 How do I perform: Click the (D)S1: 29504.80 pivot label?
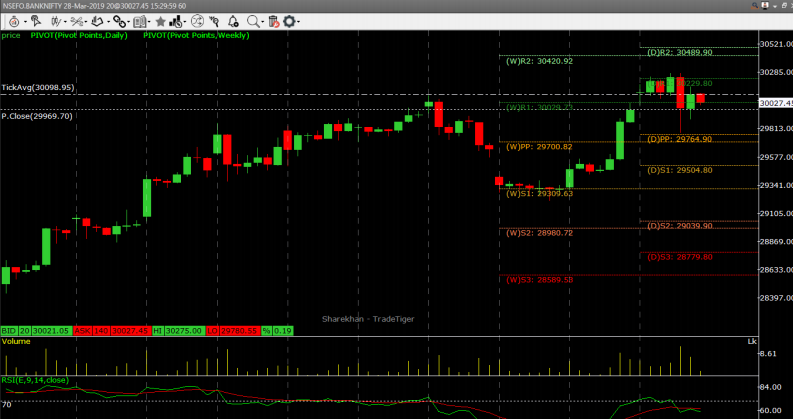(680, 171)
